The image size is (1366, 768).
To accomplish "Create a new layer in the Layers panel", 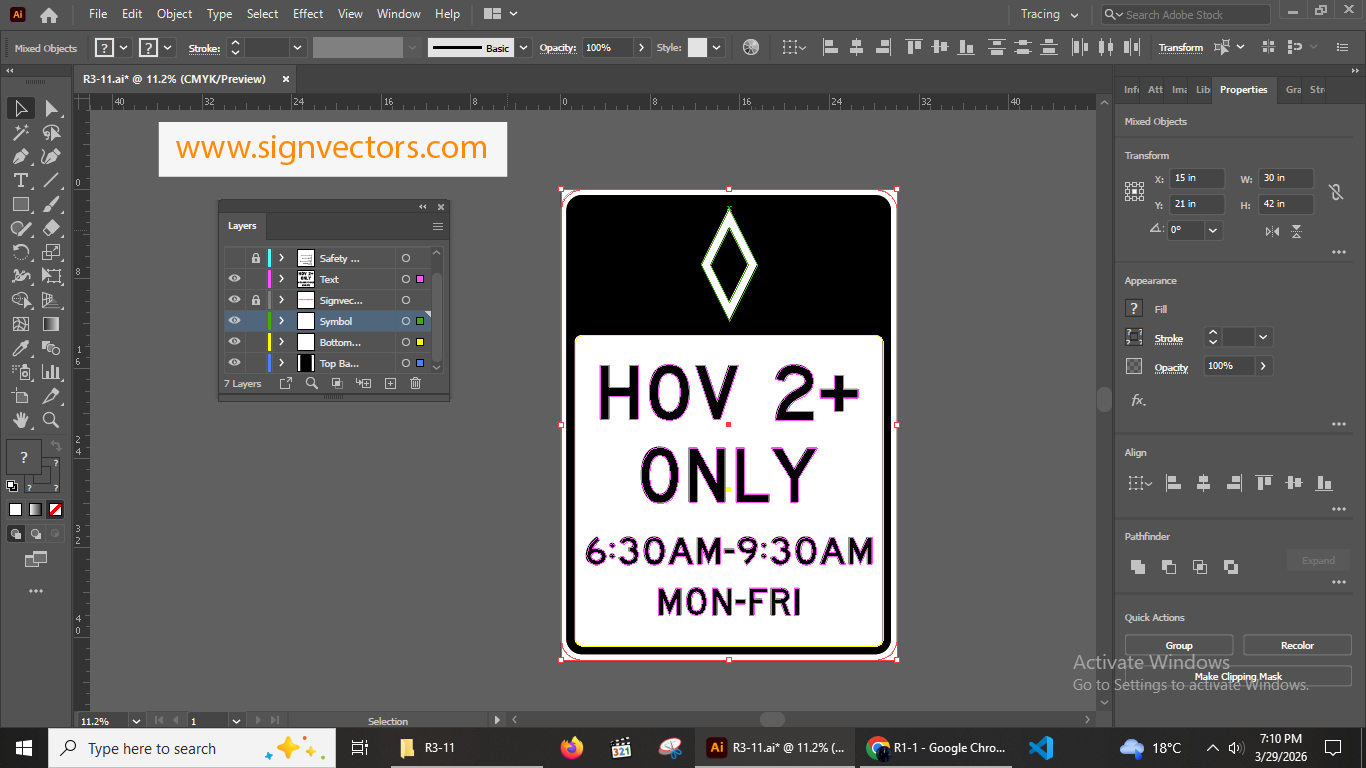I will [x=390, y=383].
